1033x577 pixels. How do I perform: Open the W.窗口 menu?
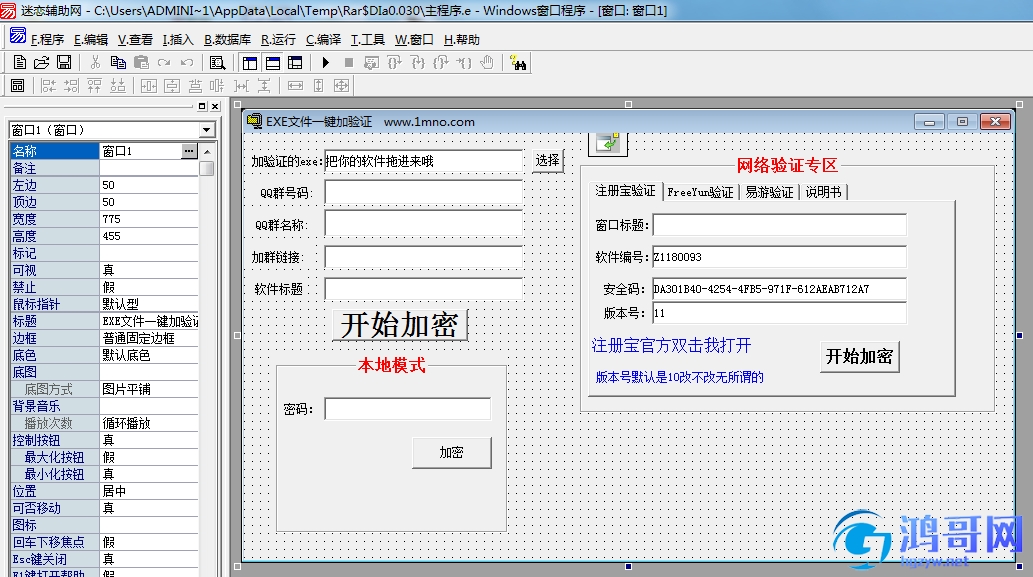point(414,40)
